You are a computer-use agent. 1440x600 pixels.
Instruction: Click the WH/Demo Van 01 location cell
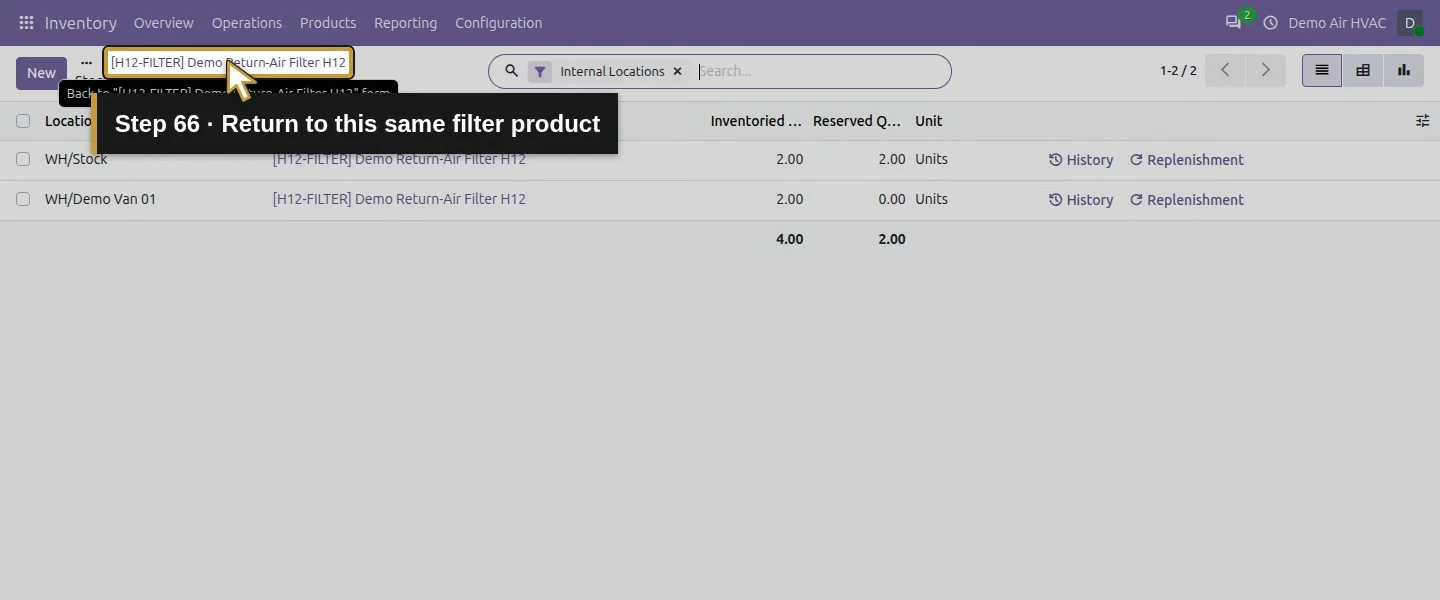click(100, 199)
